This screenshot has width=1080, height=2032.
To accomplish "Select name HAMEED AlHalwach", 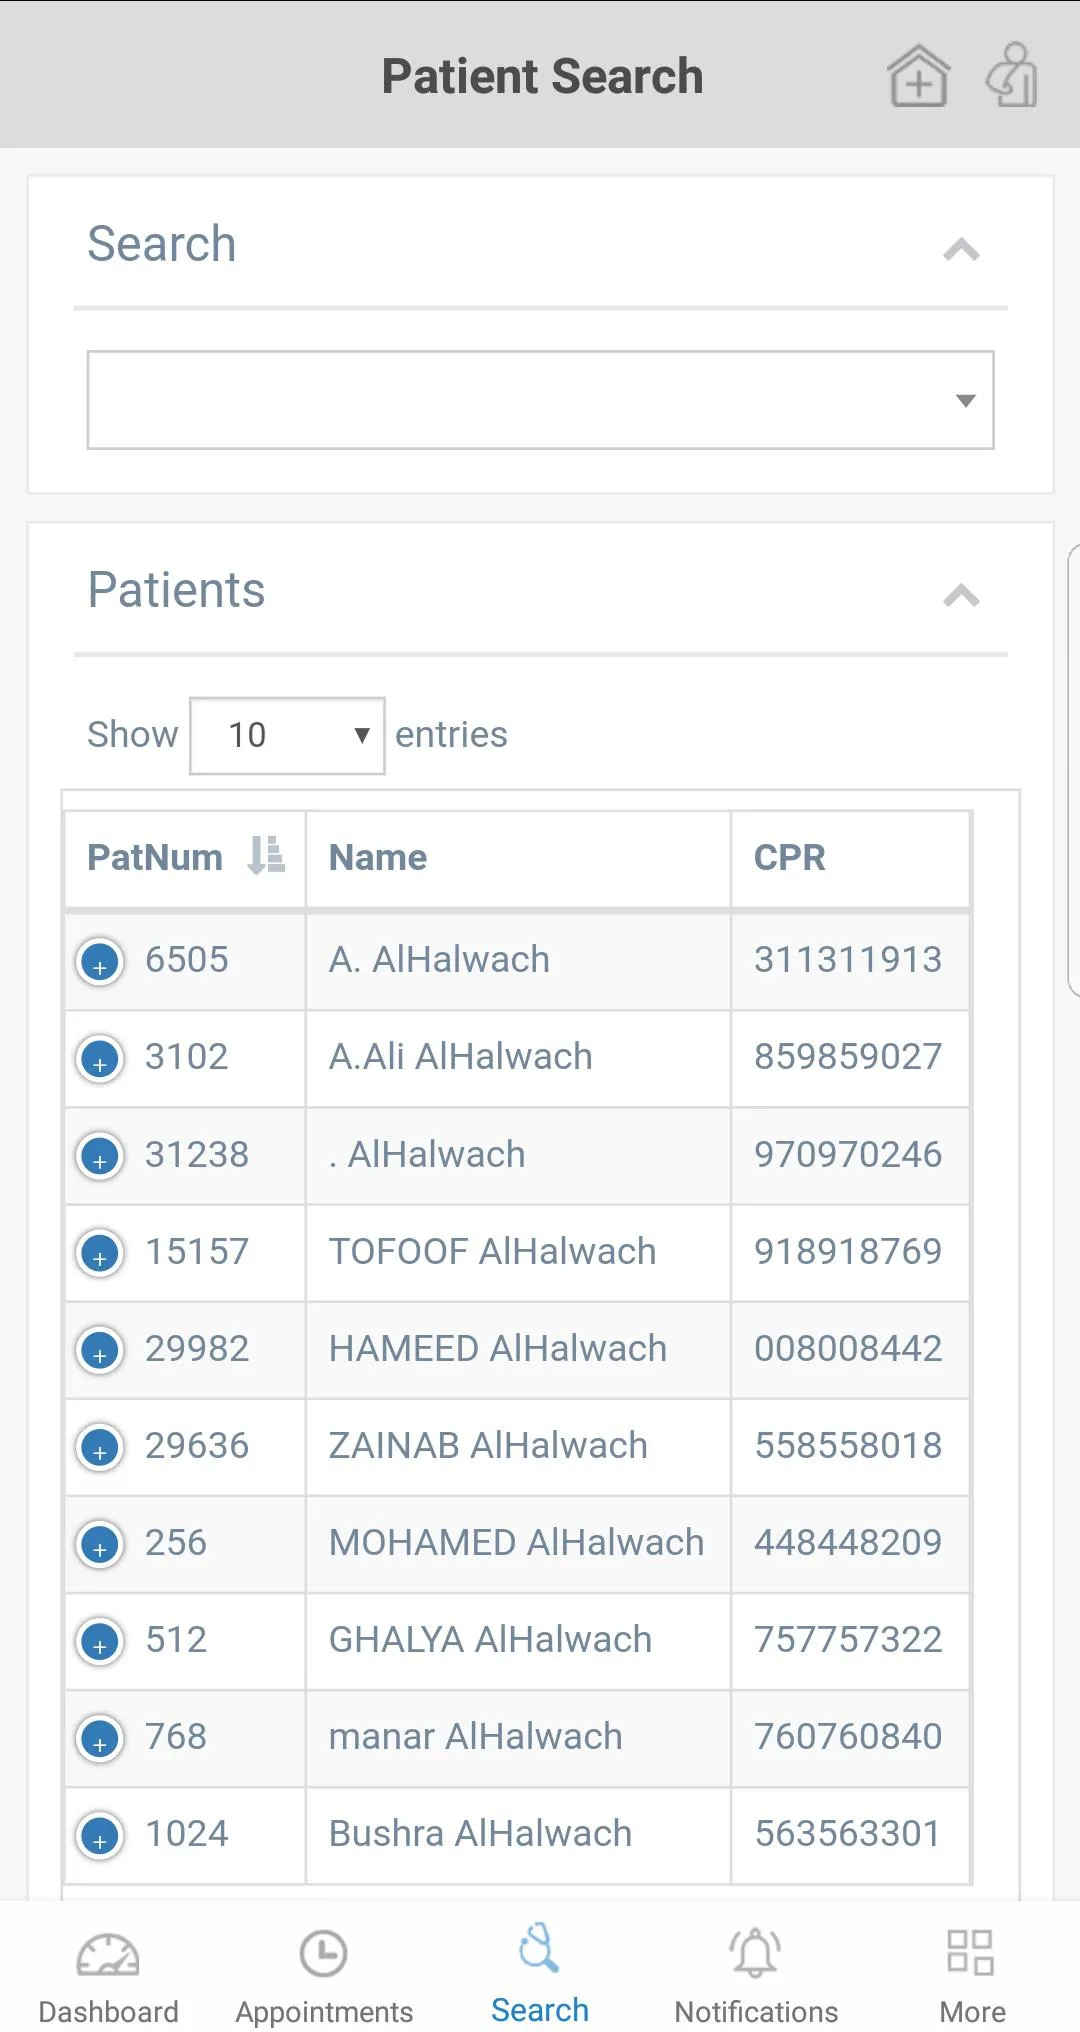I will (498, 1349).
